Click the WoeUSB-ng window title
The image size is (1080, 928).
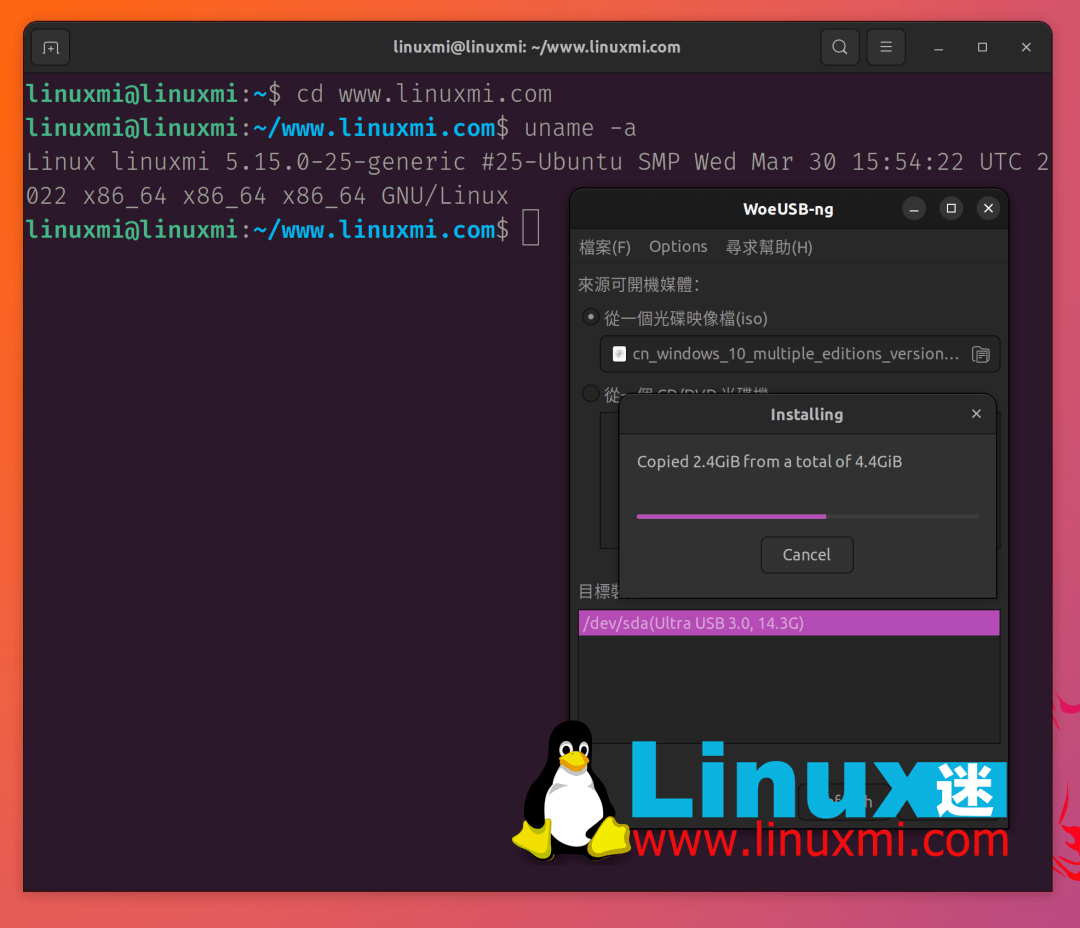coord(788,209)
